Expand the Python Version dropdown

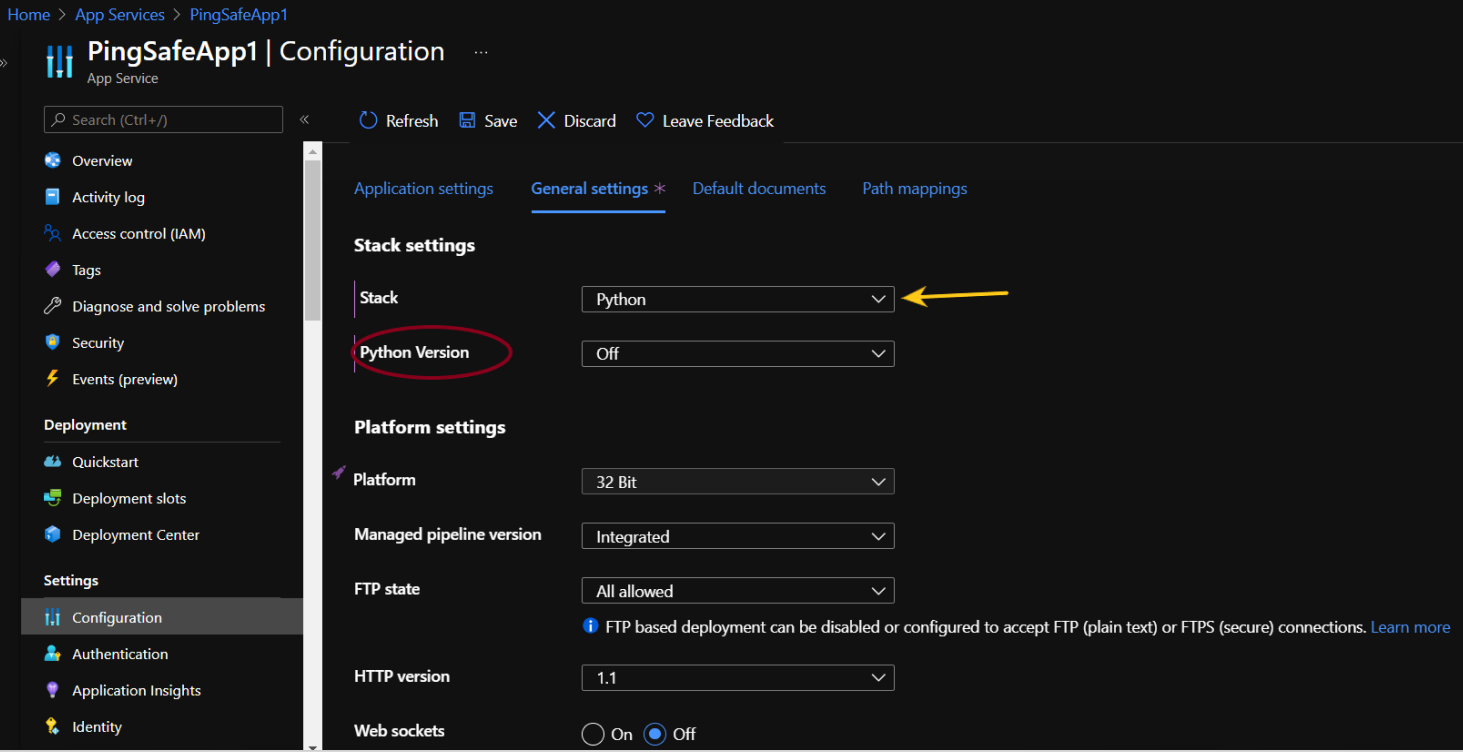click(x=737, y=354)
